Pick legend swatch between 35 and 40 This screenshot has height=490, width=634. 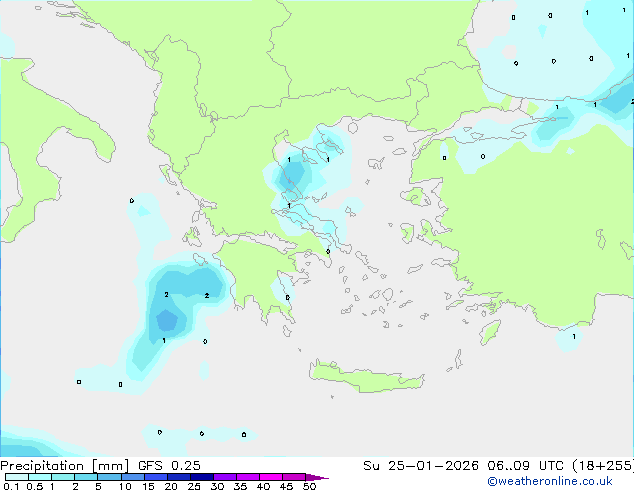click(x=248, y=477)
